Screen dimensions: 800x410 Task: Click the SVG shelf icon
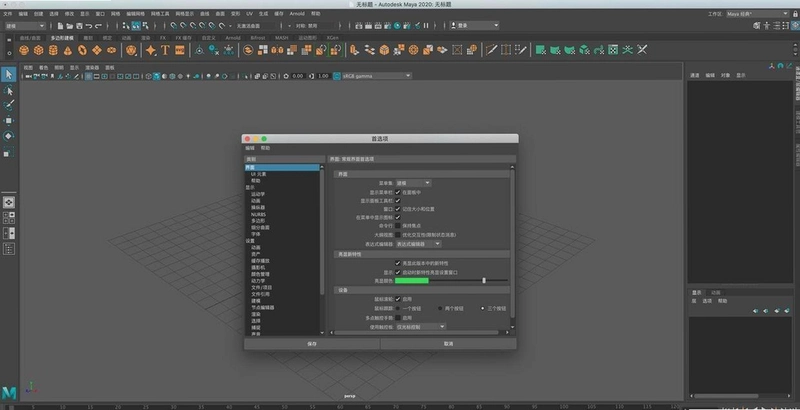tap(180, 50)
